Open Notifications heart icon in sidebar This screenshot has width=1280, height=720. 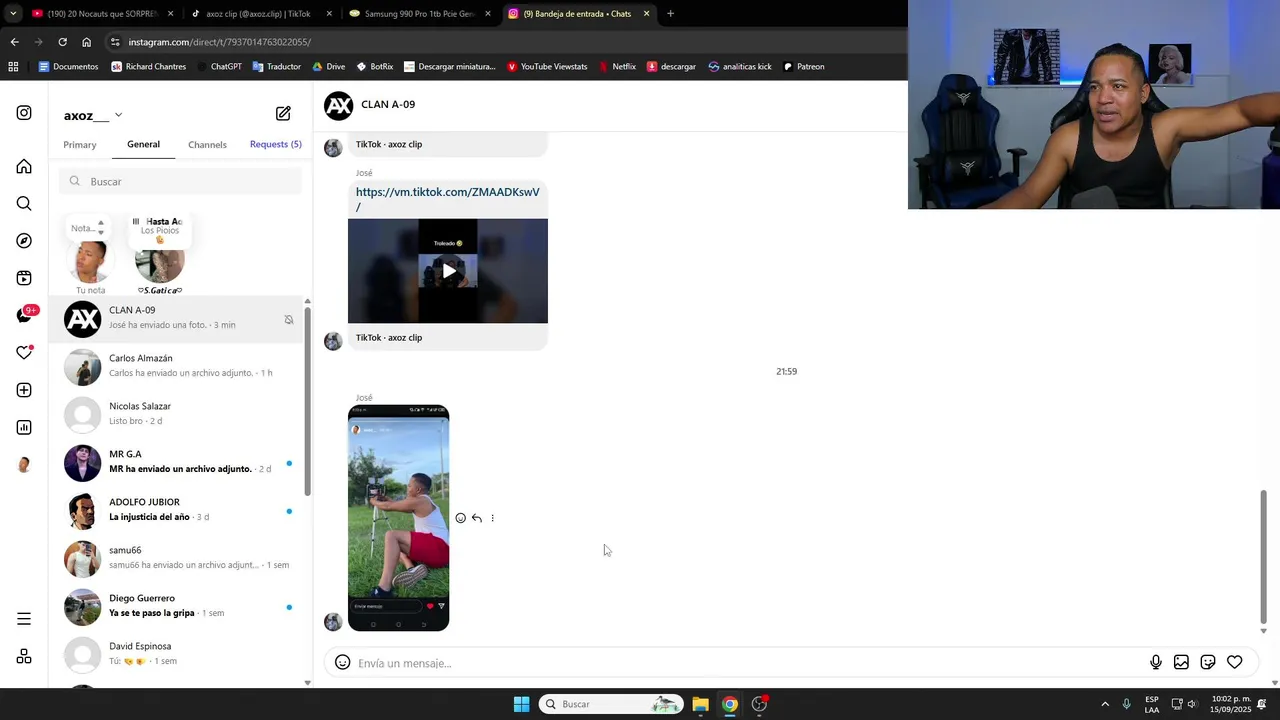pos(24,353)
